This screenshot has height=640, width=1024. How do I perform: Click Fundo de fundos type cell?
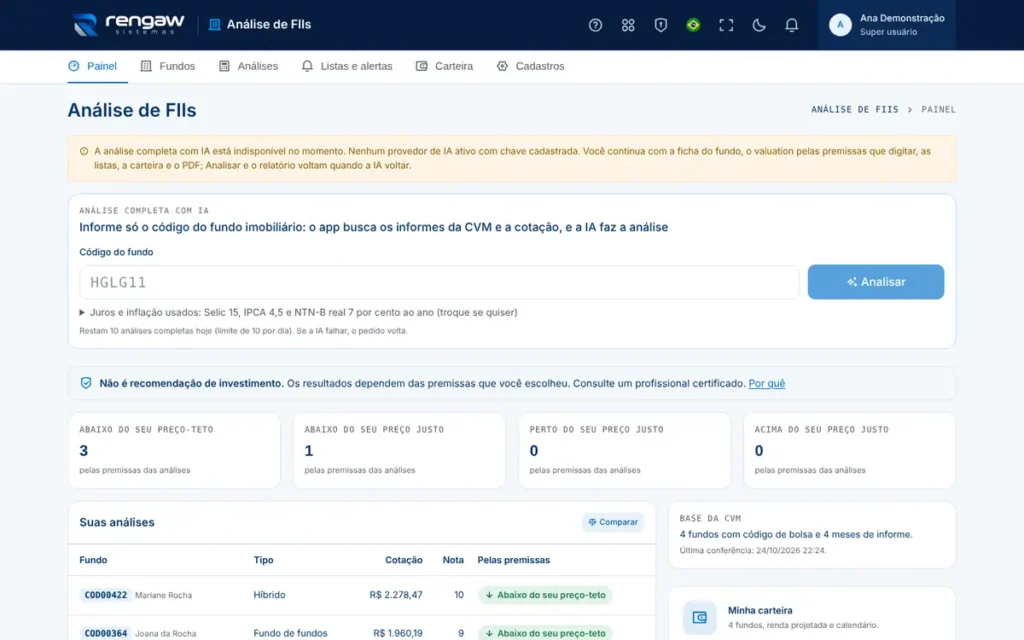290,633
